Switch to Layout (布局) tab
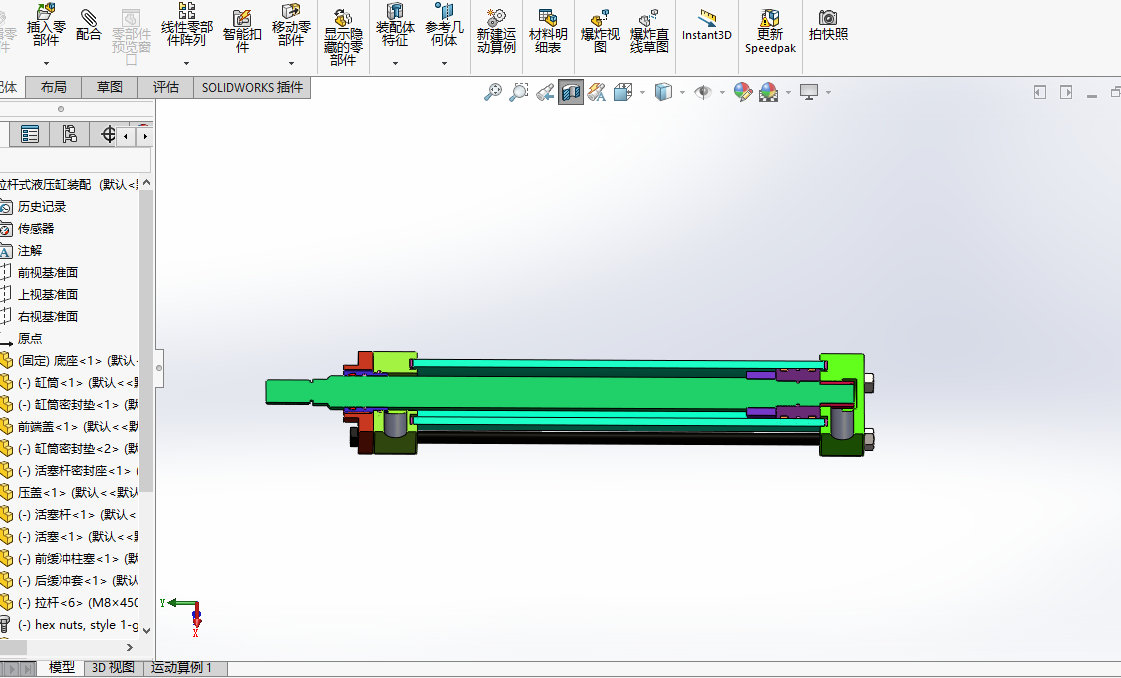Screen dimensions: 1121x678 pyautogui.click(x=54, y=87)
